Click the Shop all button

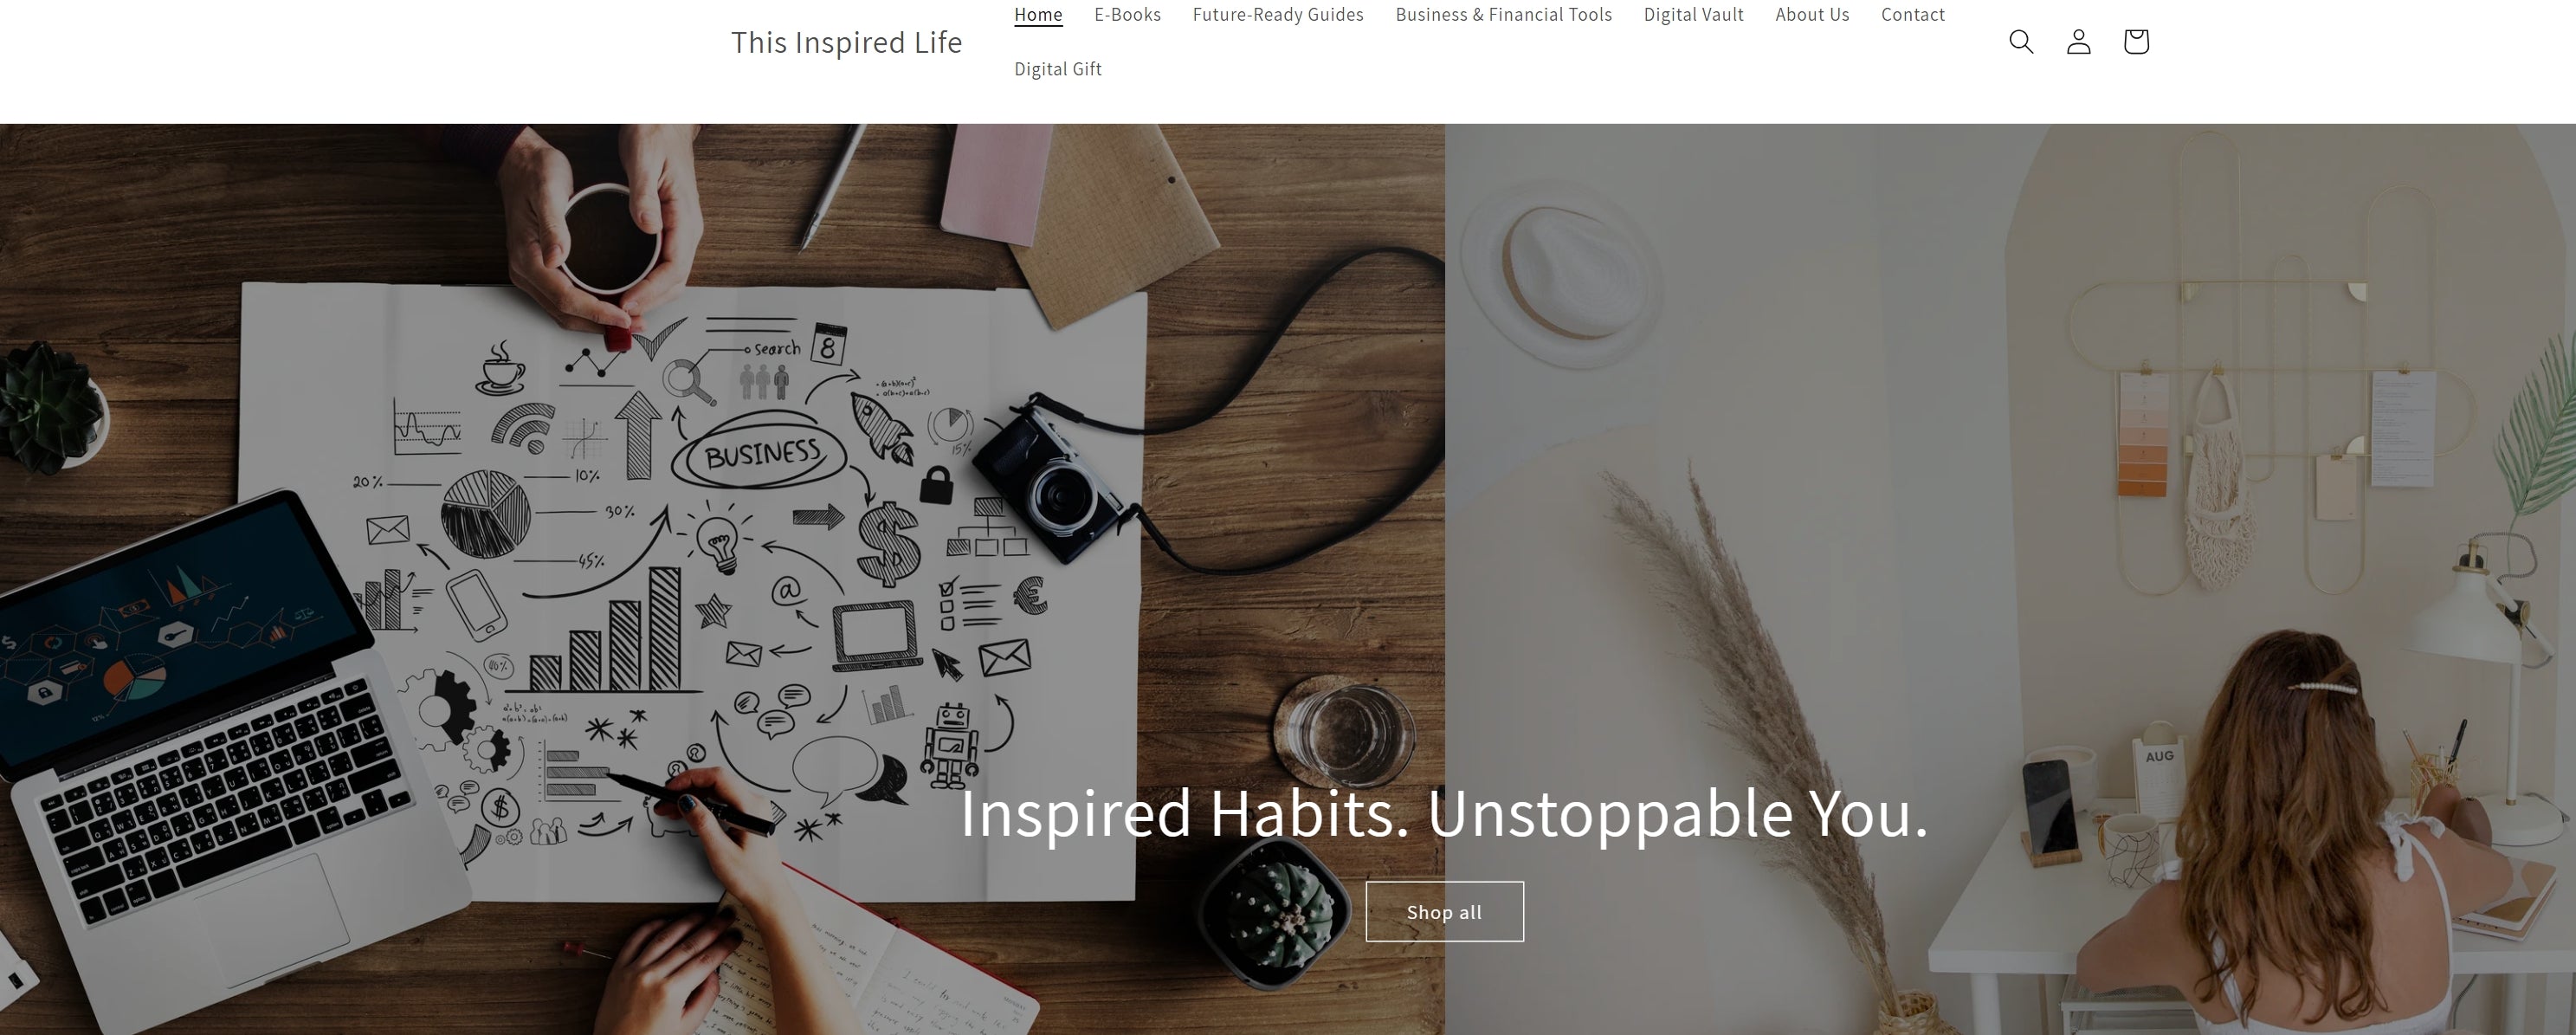tap(1444, 911)
